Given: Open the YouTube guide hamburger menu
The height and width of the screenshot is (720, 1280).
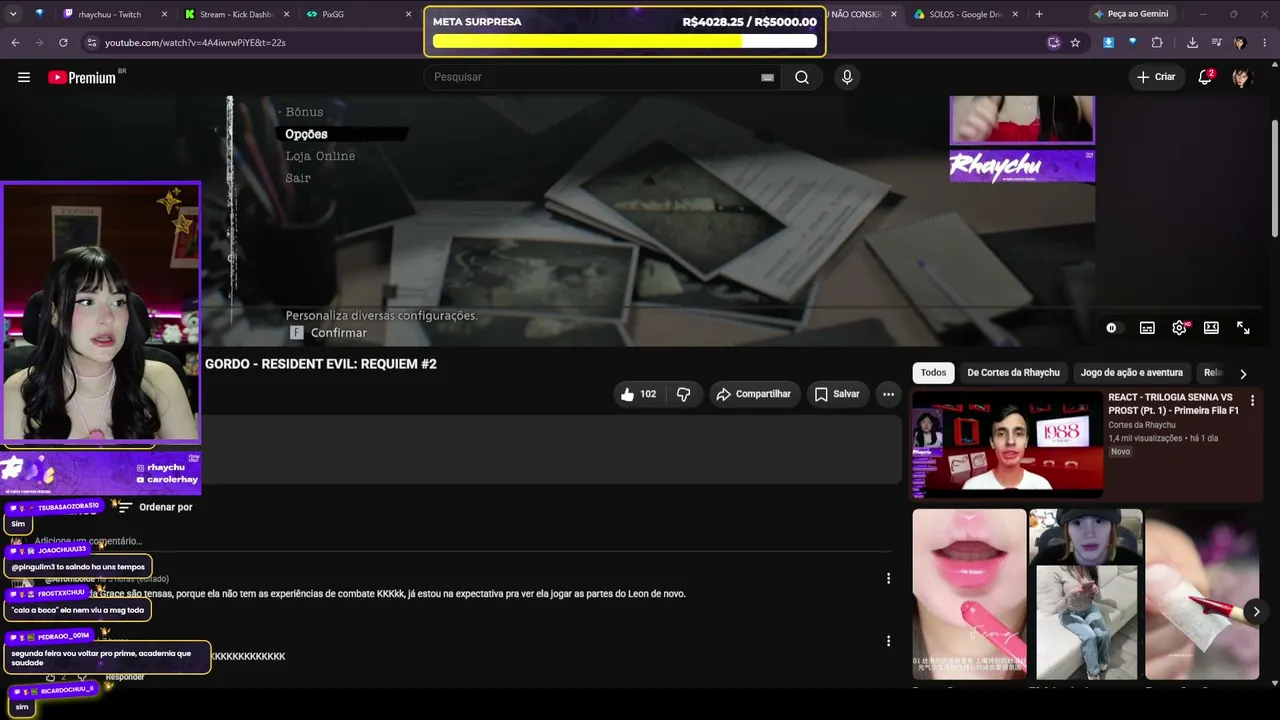Looking at the screenshot, I should click(x=24, y=77).
